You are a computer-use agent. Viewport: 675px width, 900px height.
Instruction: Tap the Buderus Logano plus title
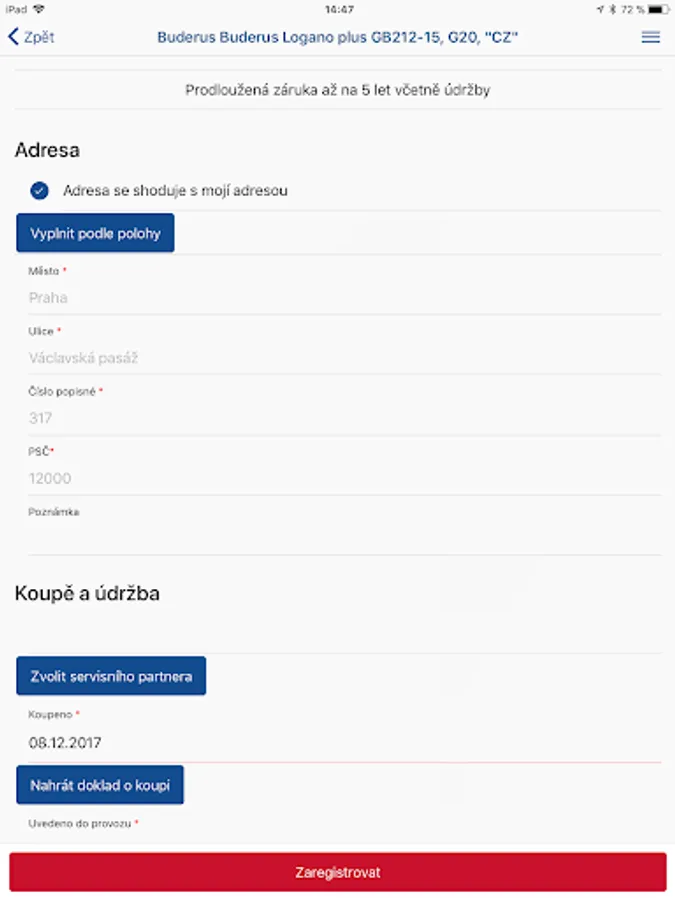pyautogui.click(x=338, y=37)
